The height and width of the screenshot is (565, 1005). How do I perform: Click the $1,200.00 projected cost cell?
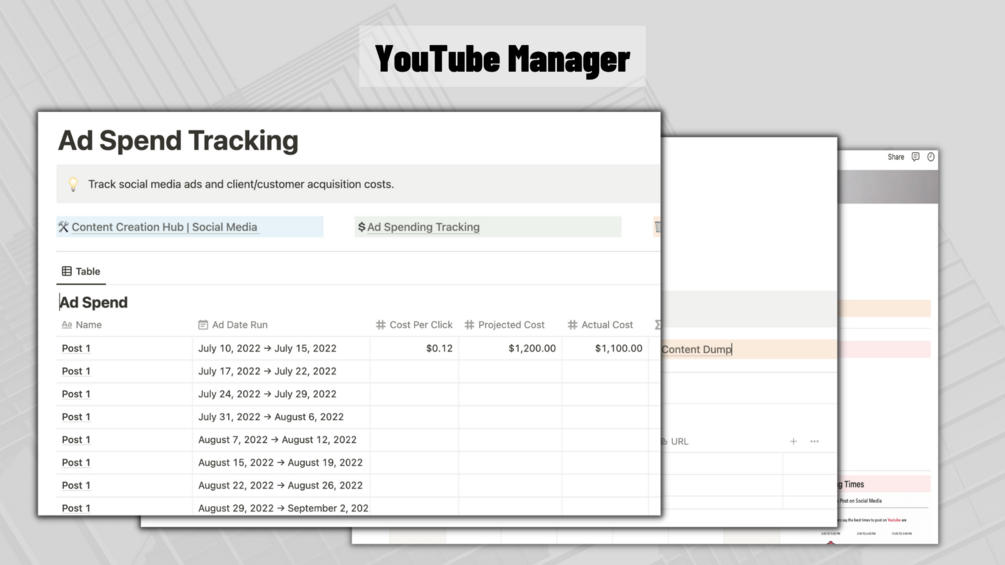pyautogui.click(x=510, y=348)
